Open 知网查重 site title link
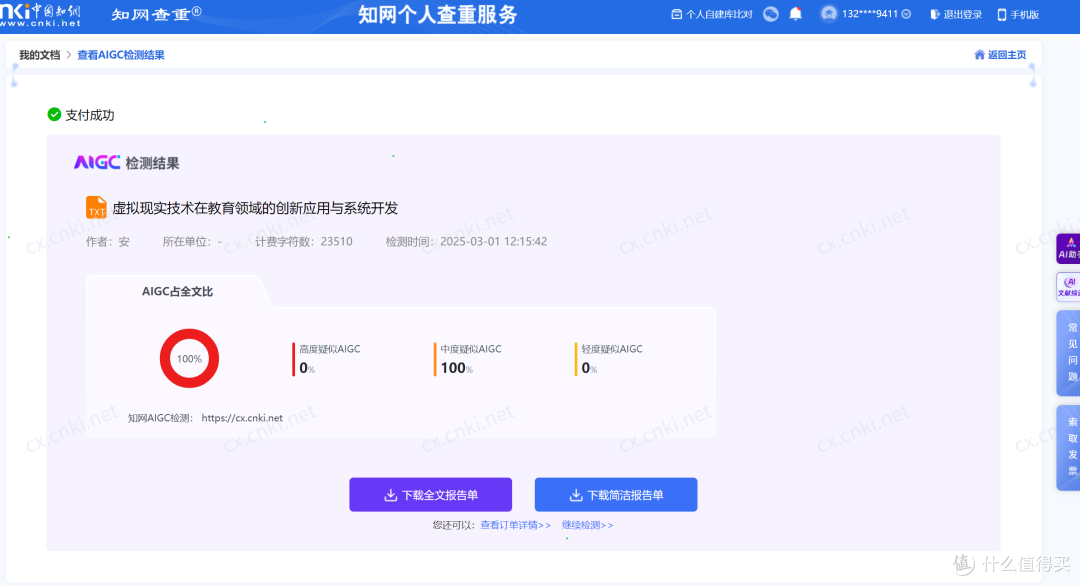Image resolution: width=1080 pixels, height=586 pixels. (x=156, y=14)
